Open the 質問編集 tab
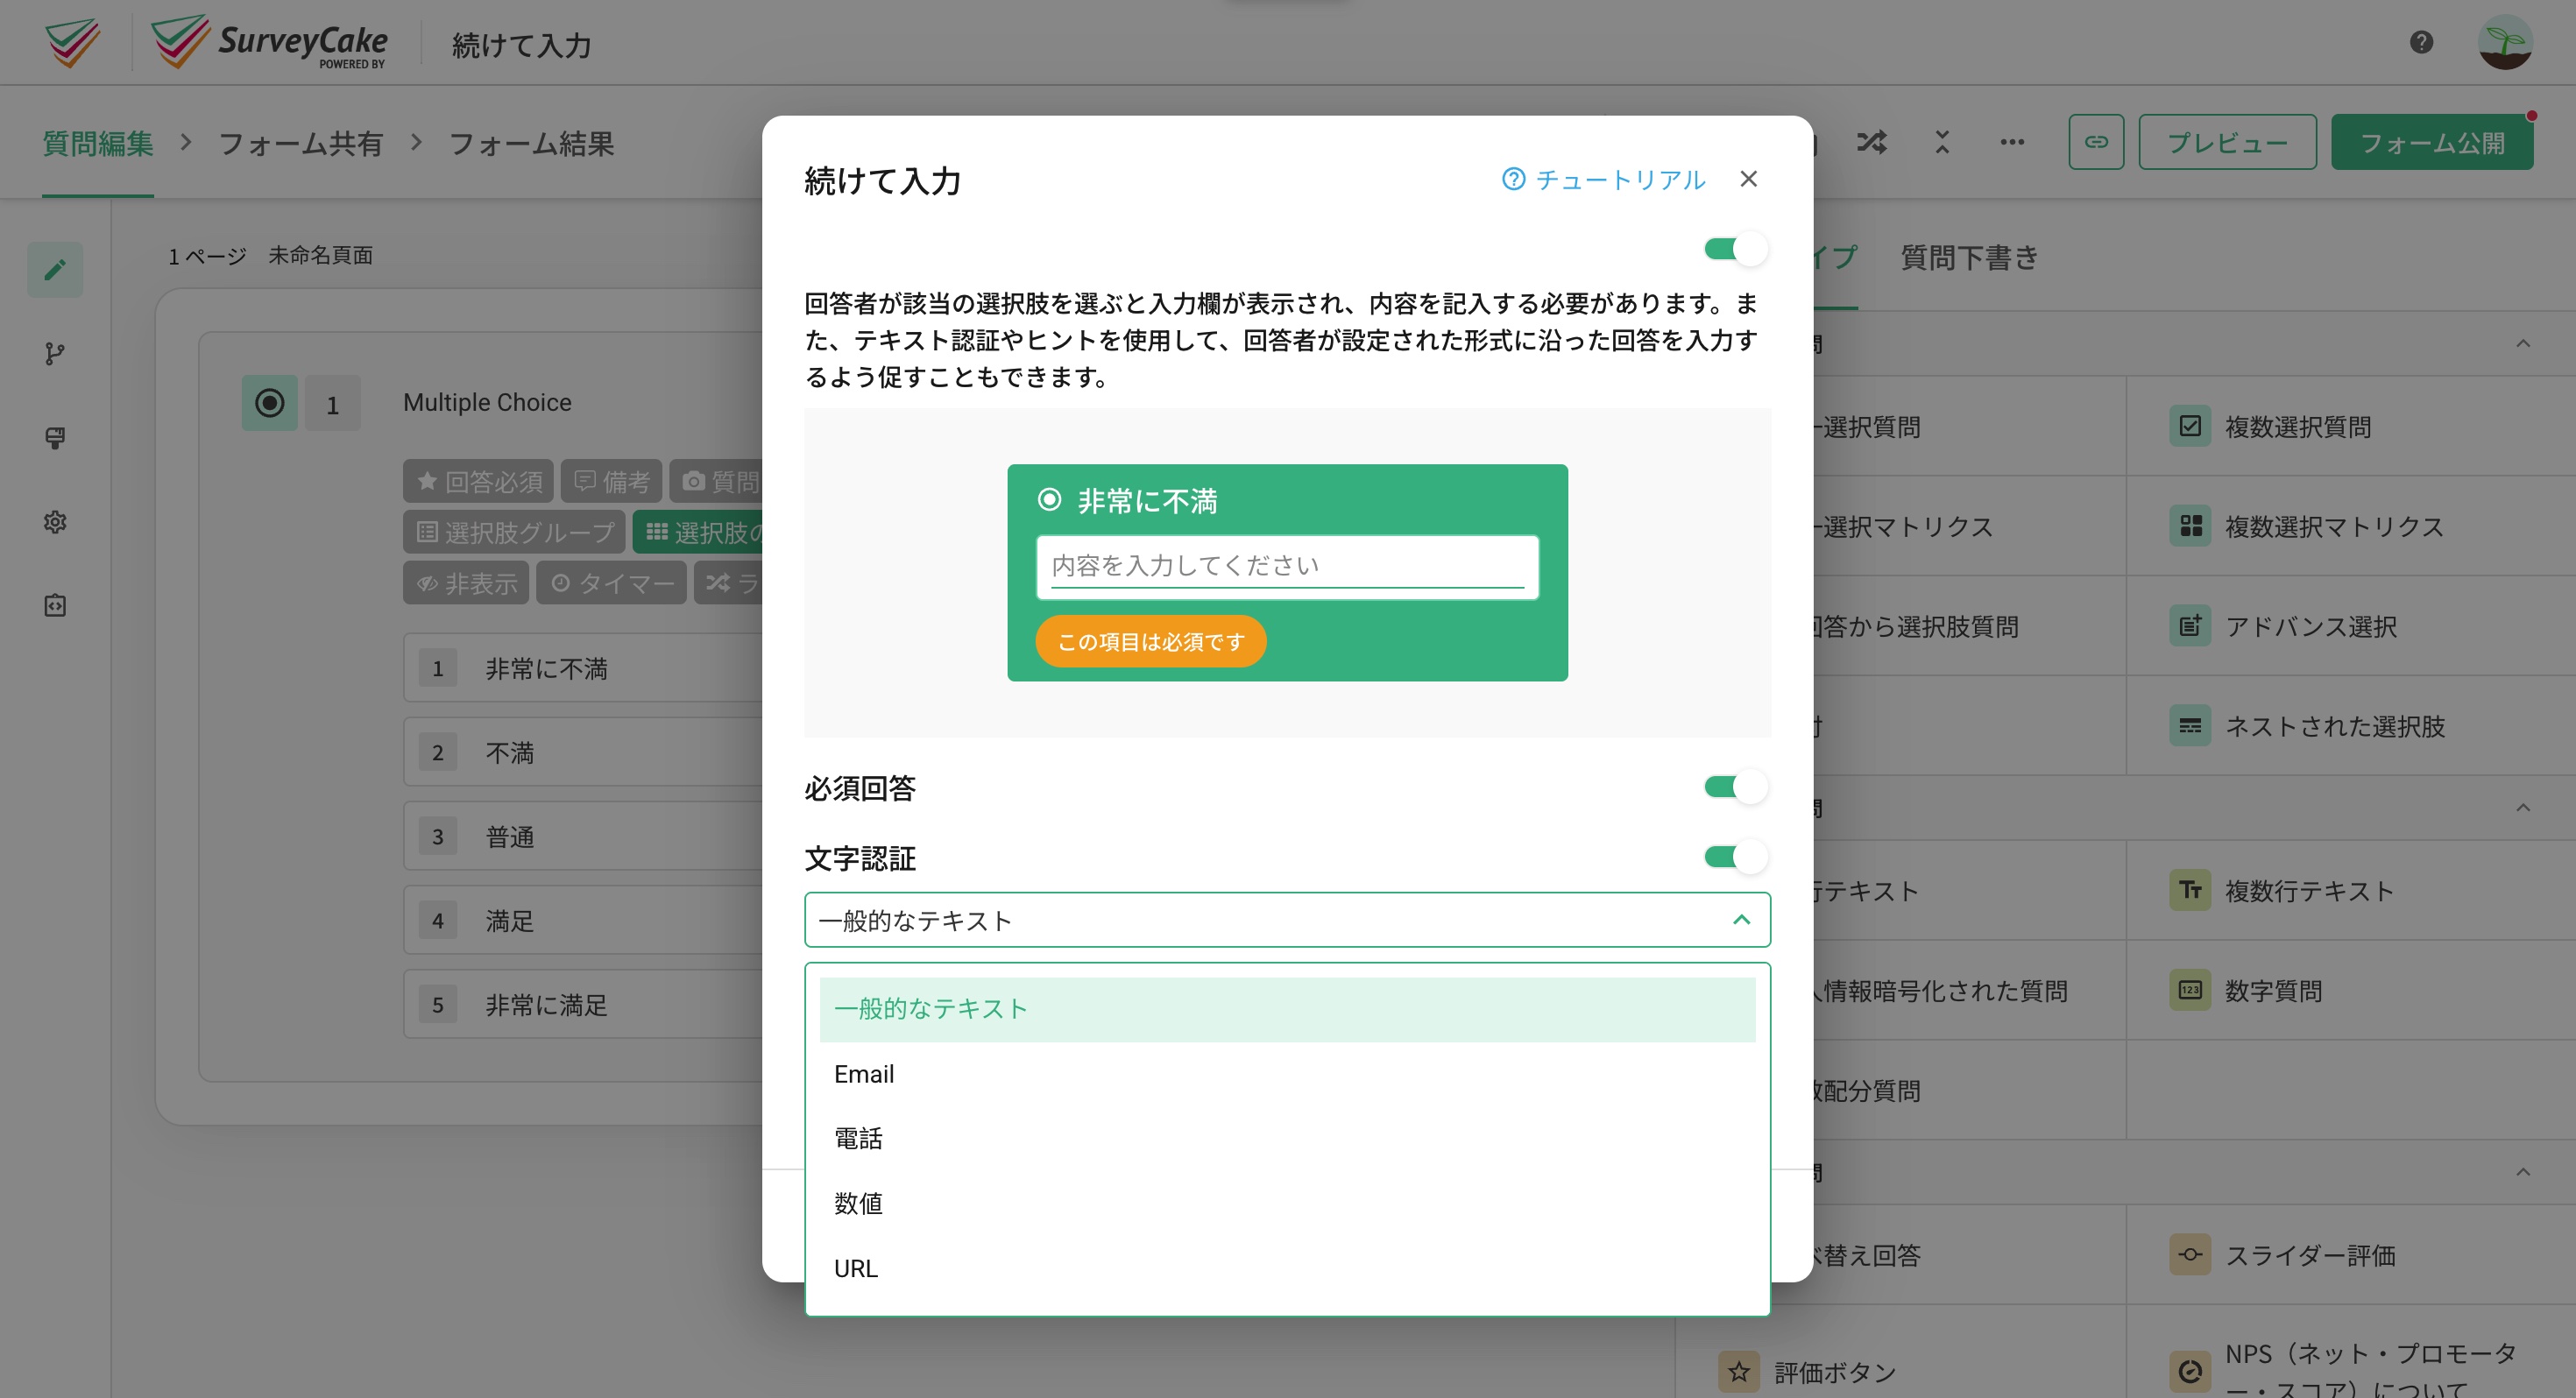 (98, 143)
